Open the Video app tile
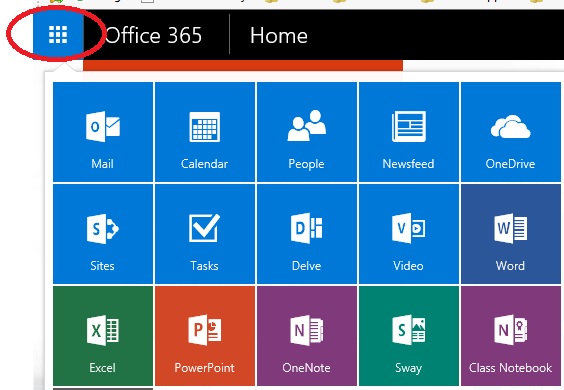 pos(409,234)
